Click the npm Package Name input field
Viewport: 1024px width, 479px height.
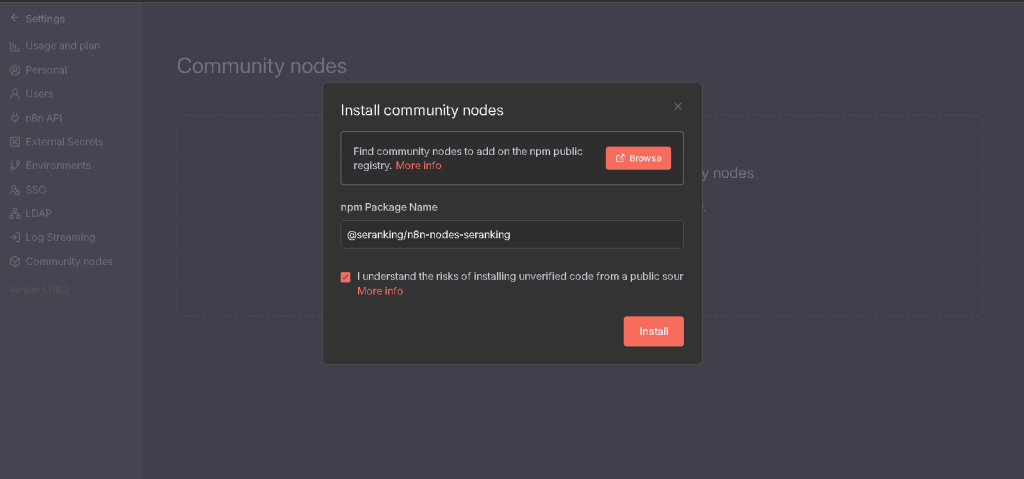pos(512,235)
